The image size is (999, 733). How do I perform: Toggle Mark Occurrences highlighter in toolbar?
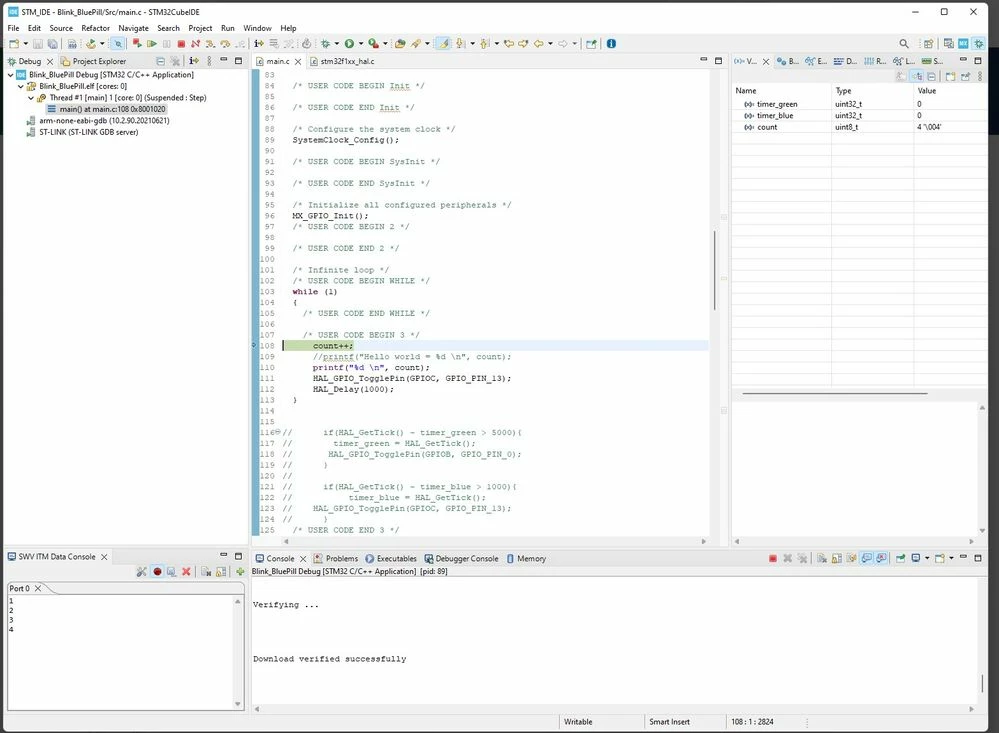[x=443, y=43]
